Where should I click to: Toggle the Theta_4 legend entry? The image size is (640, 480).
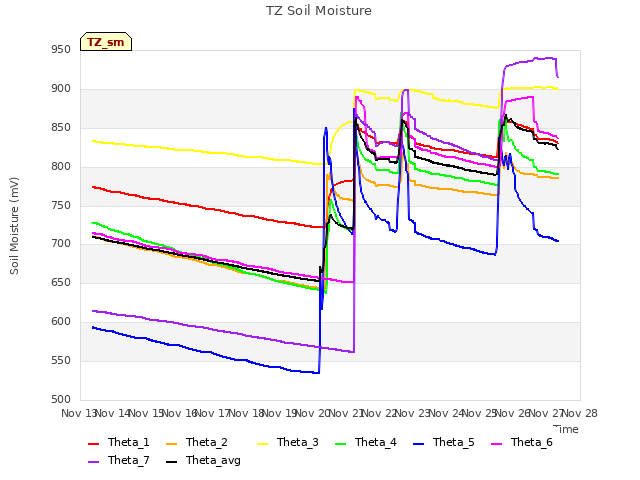[x=366, y=442]
